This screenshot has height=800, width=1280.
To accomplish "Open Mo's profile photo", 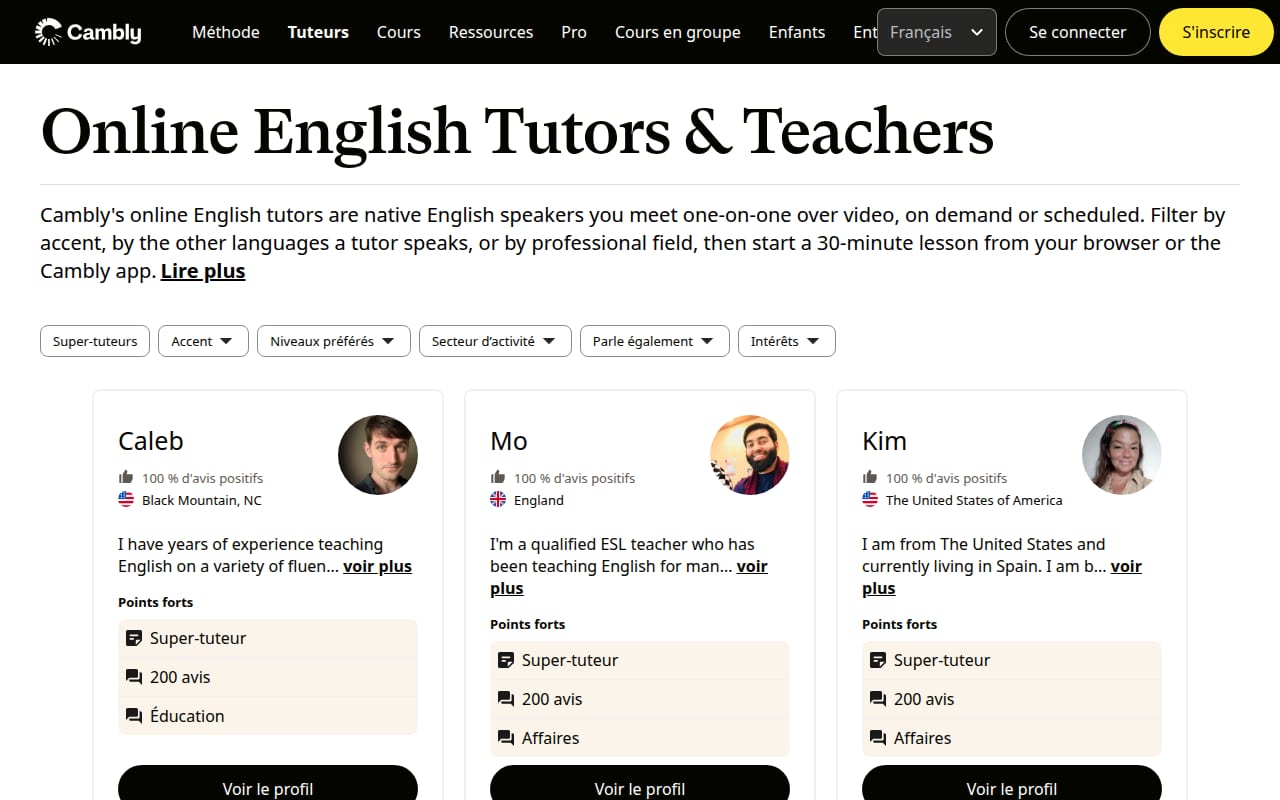I will (750, 455).
